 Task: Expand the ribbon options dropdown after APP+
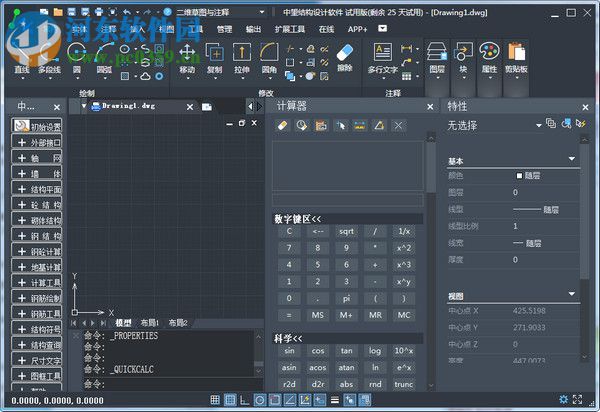[x=382, y=28]
